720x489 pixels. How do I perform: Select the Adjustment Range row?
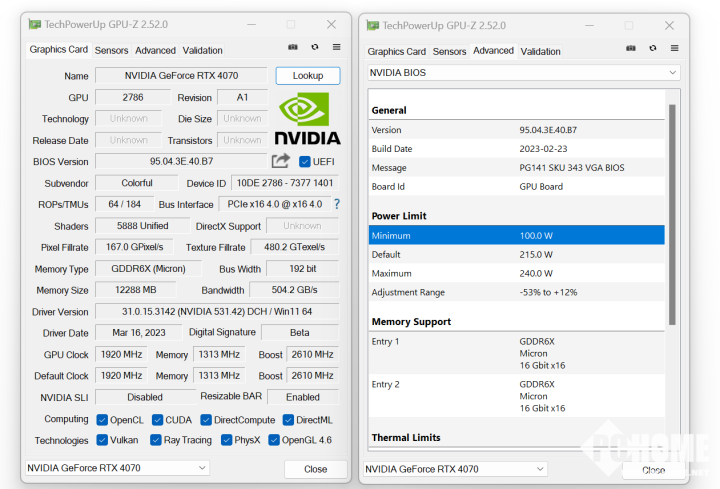(516, 292)
